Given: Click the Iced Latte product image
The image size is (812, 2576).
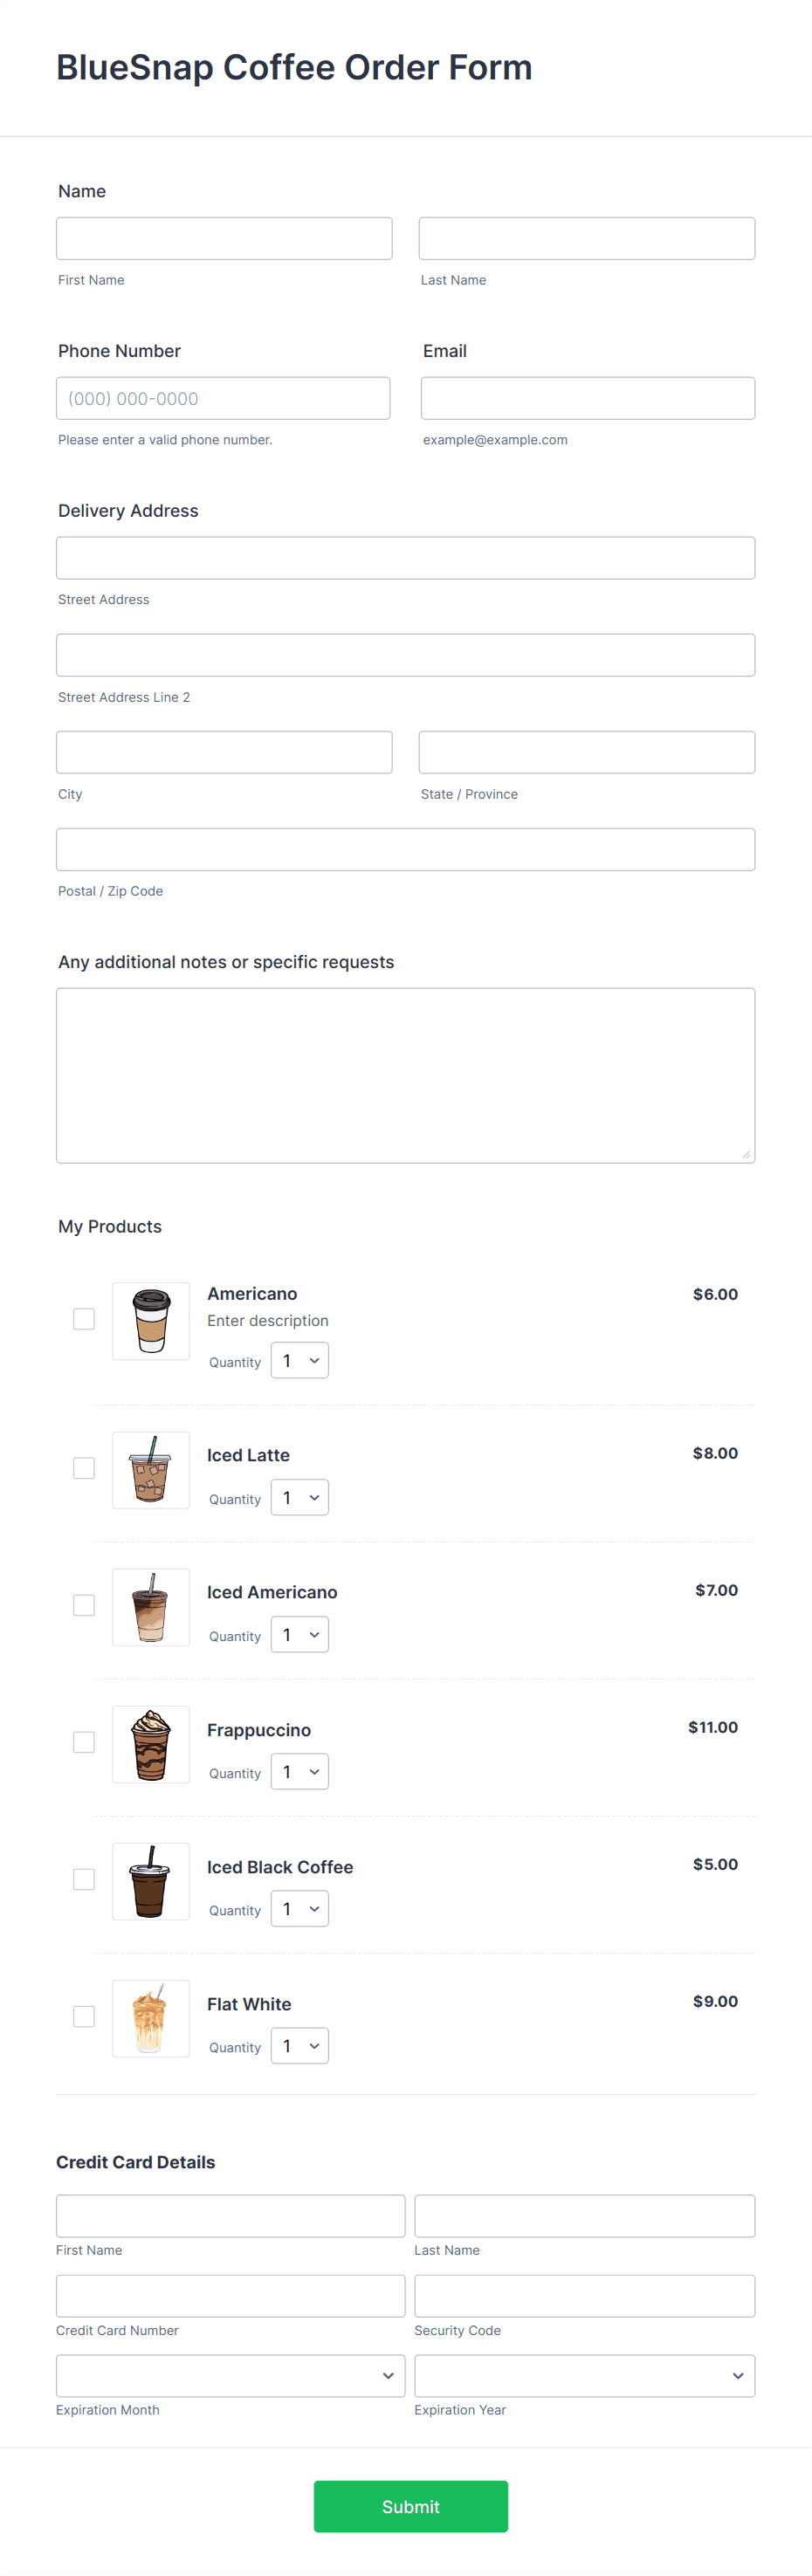Looking at the screenshot, I should (151, 1469).
